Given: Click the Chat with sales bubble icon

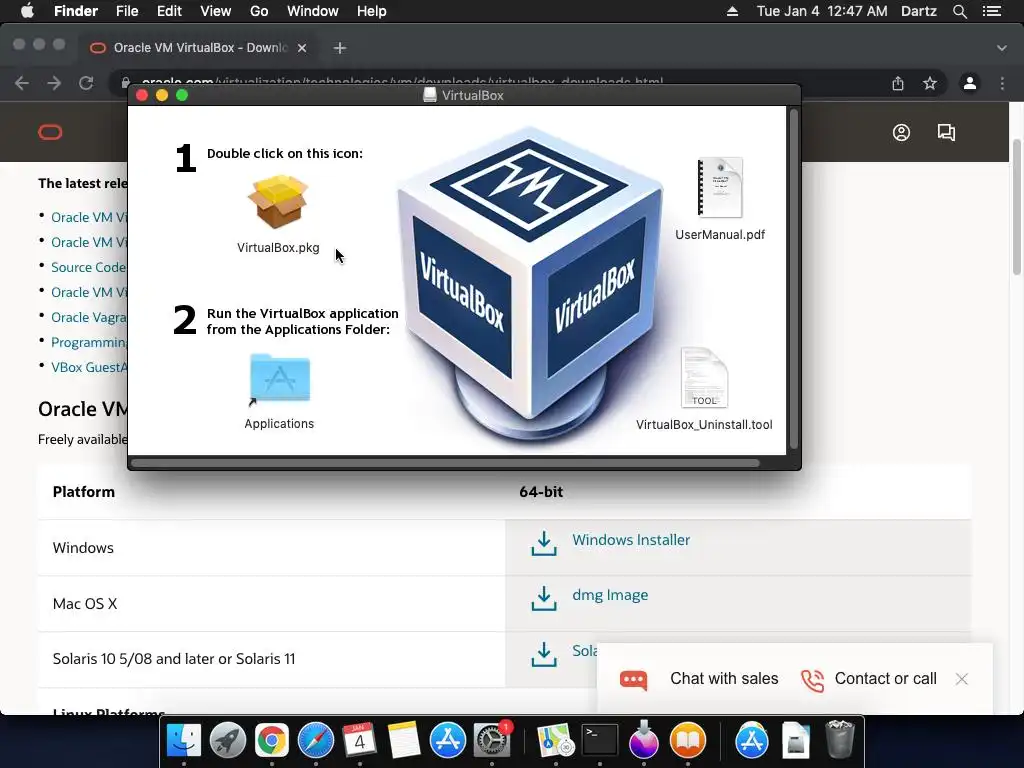Looking at the screenshot, I should click(x=633, y=680).
